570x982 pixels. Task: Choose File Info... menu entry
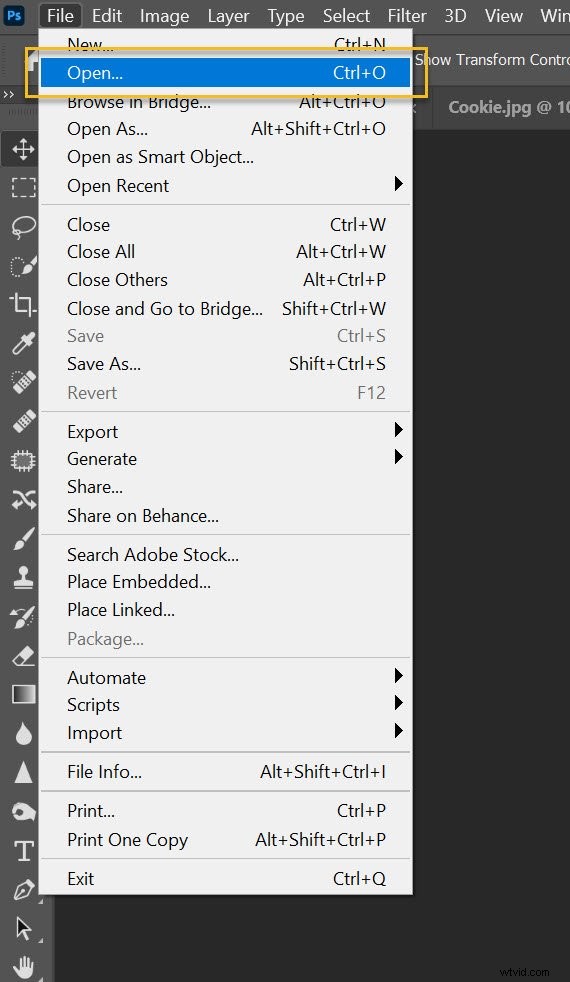click(225, 772)
